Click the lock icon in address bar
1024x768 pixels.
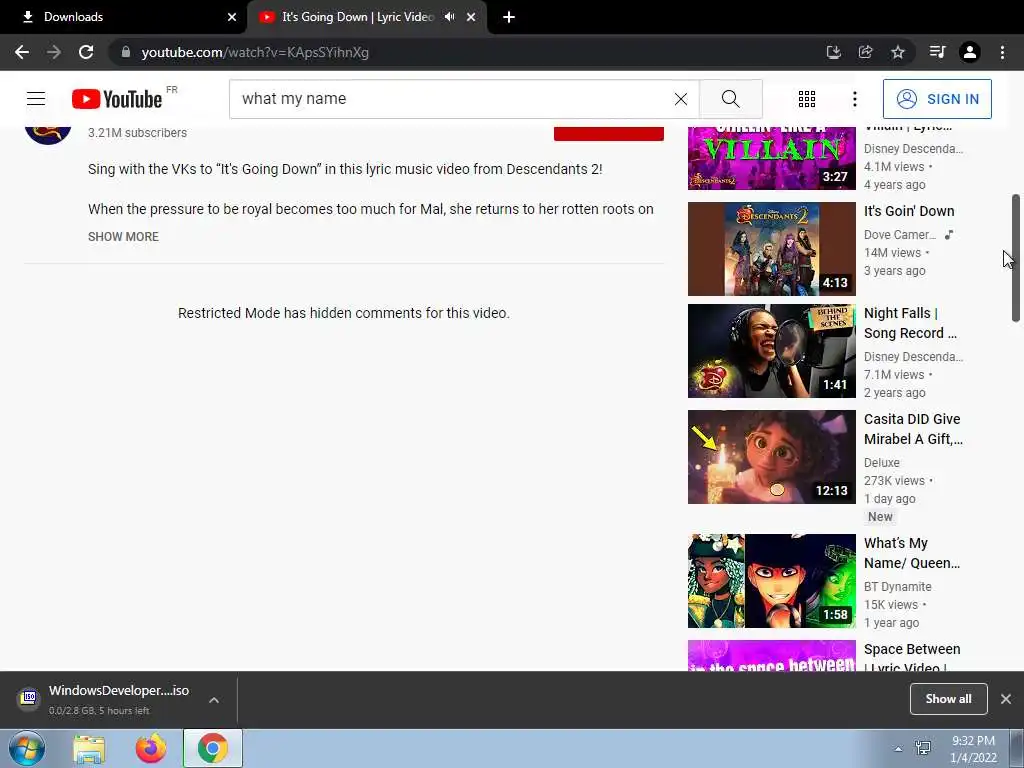pyautogui.click(x=126, y=52)
